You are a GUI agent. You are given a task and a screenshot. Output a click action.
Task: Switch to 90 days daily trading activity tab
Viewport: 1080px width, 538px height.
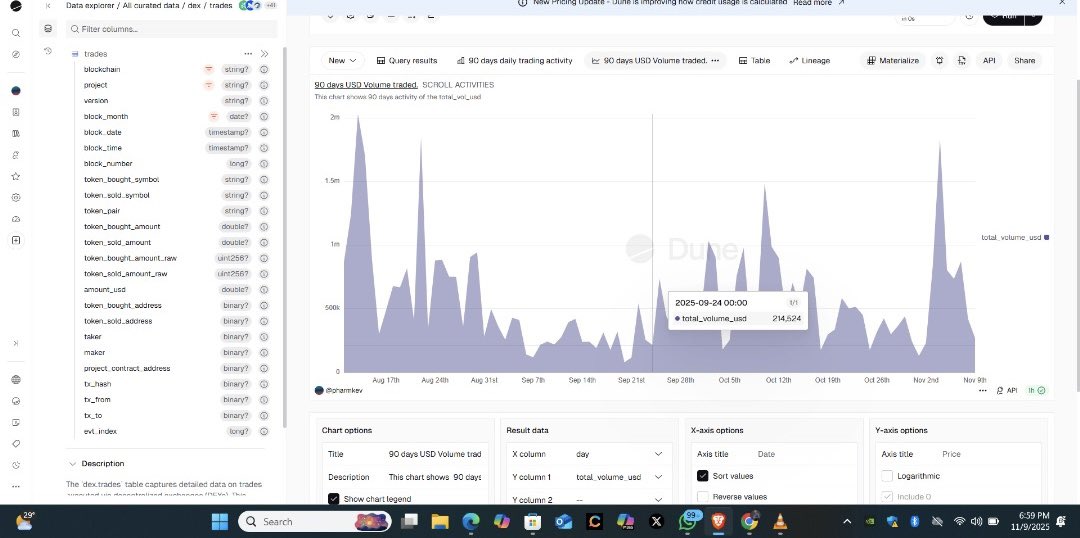click(x=514, y=61)
